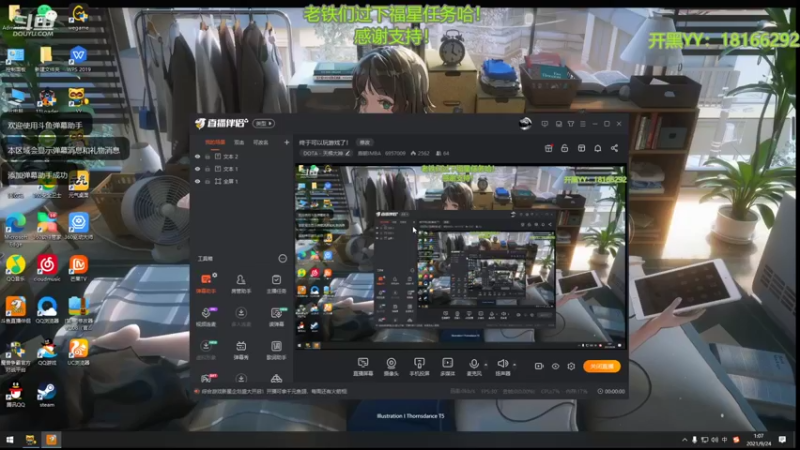Switch to the second scene tab
The height and width of the screenshot is (450, 800).
[x=239, y=142]
